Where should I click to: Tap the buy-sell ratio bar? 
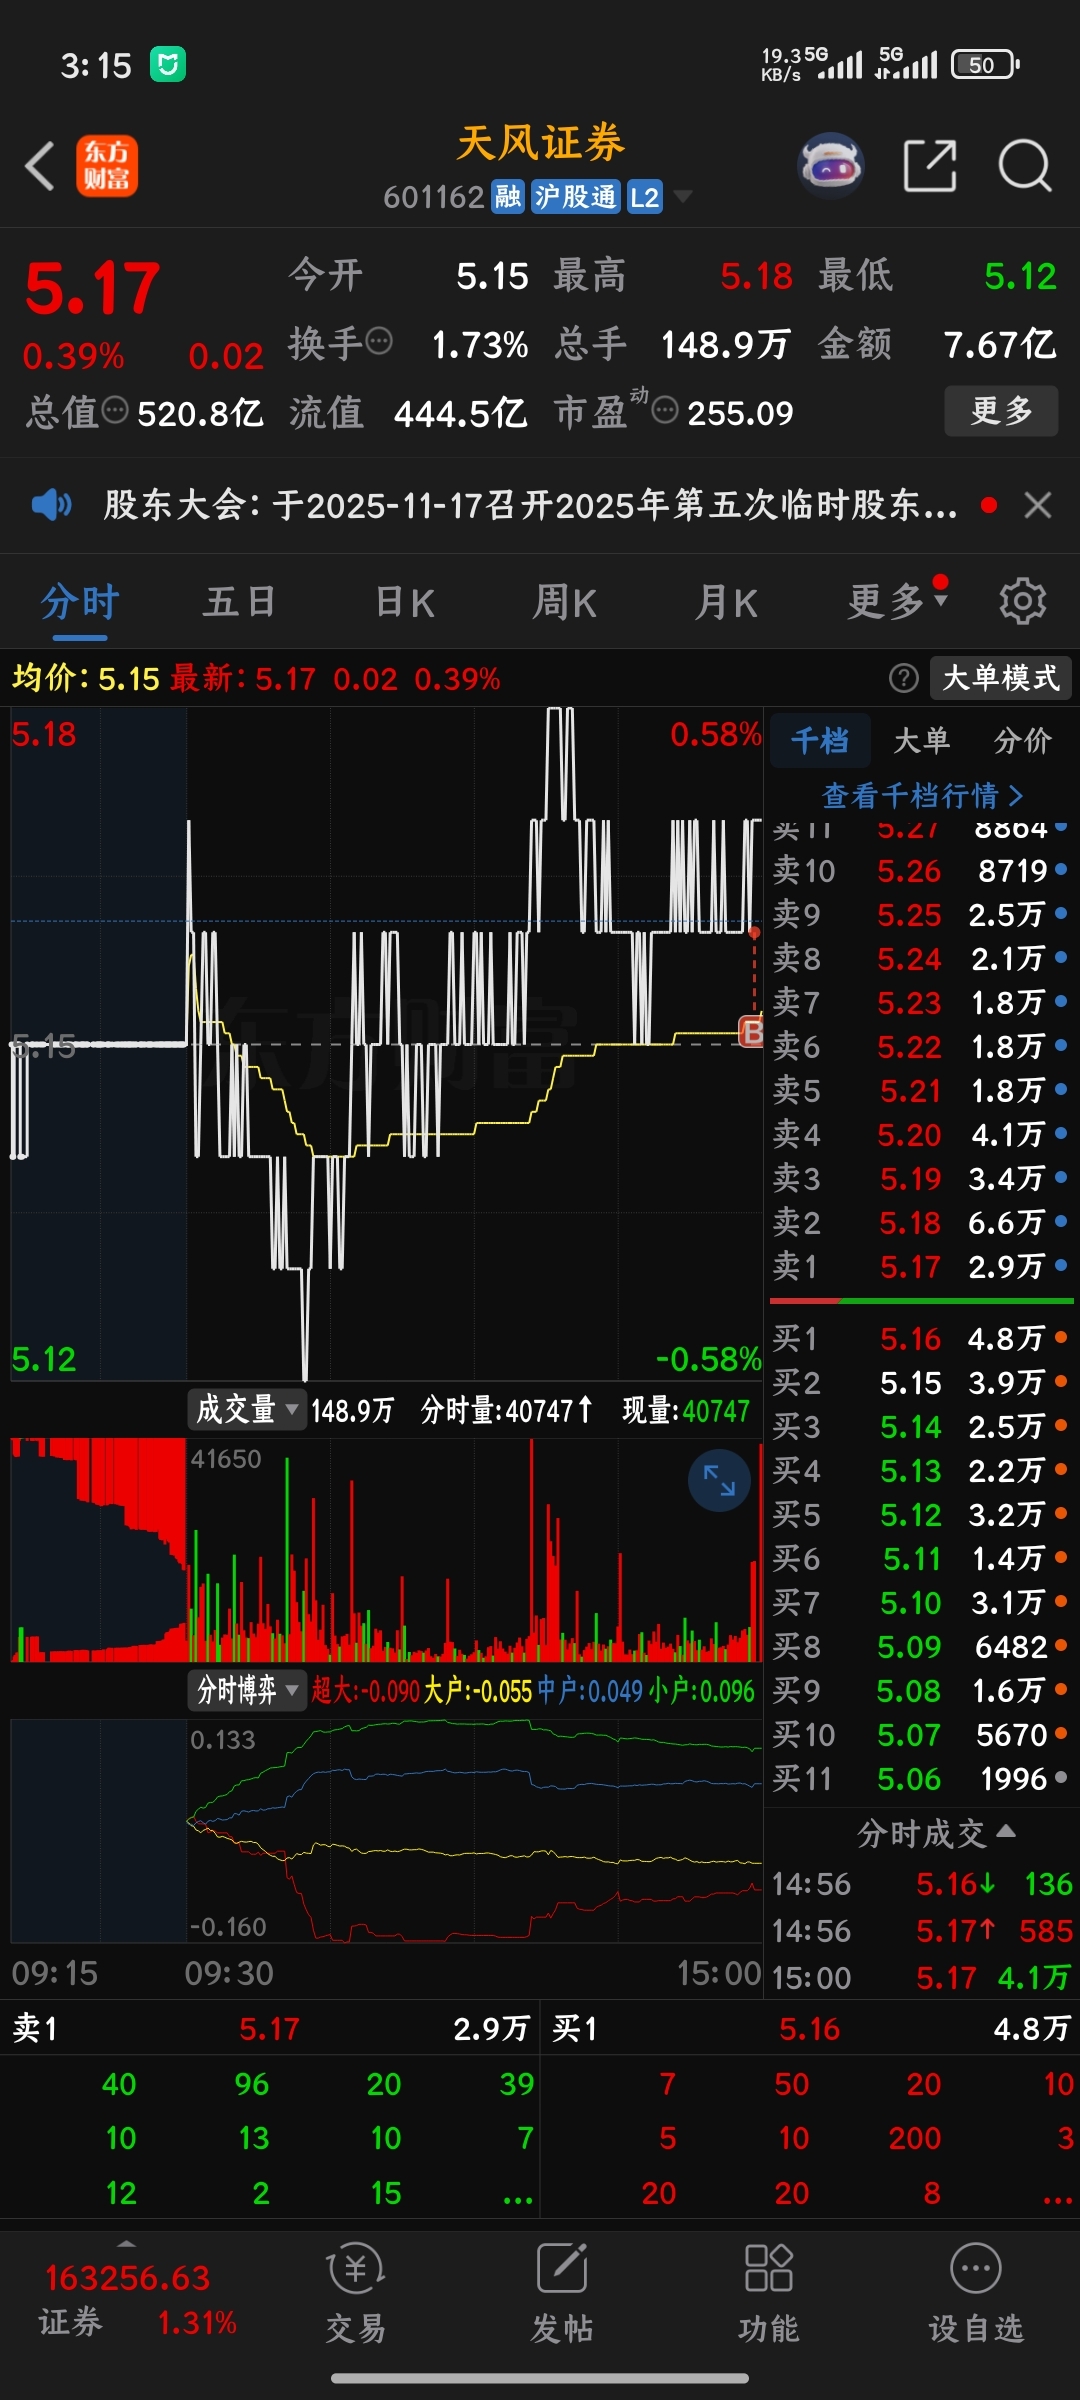point(921,1301)
